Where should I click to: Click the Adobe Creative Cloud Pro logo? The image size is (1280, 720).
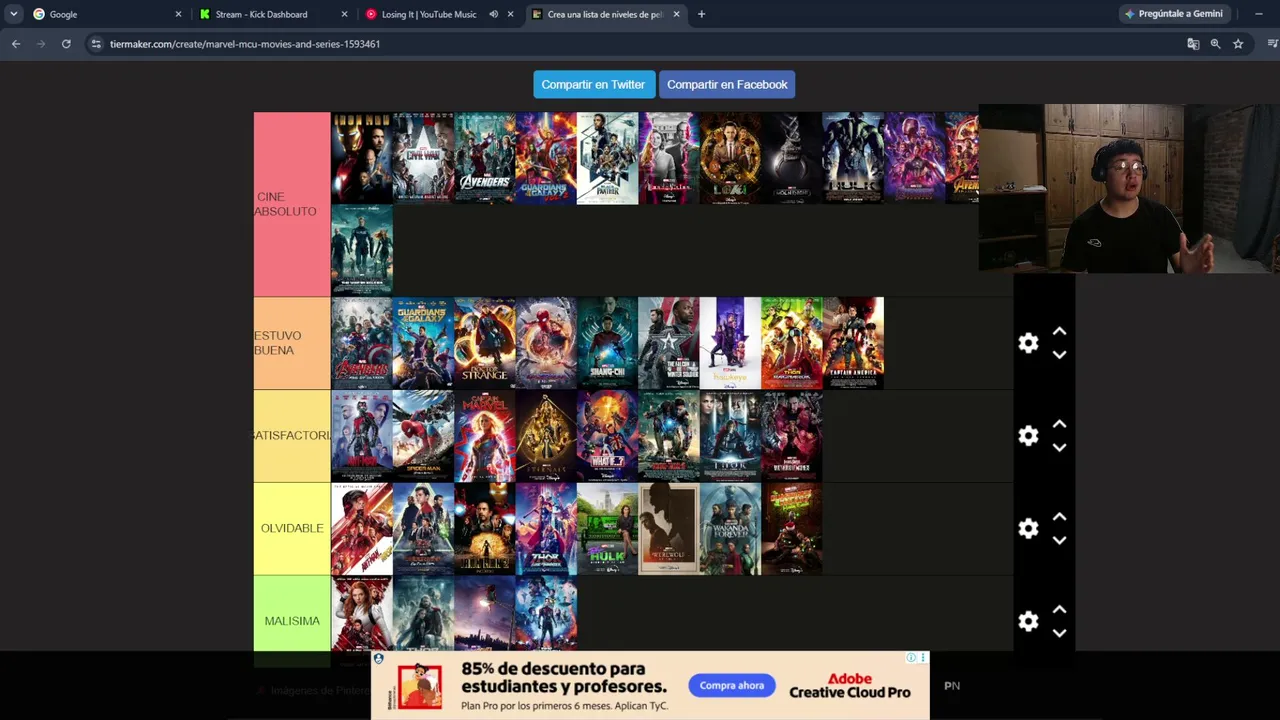(849, 685)
